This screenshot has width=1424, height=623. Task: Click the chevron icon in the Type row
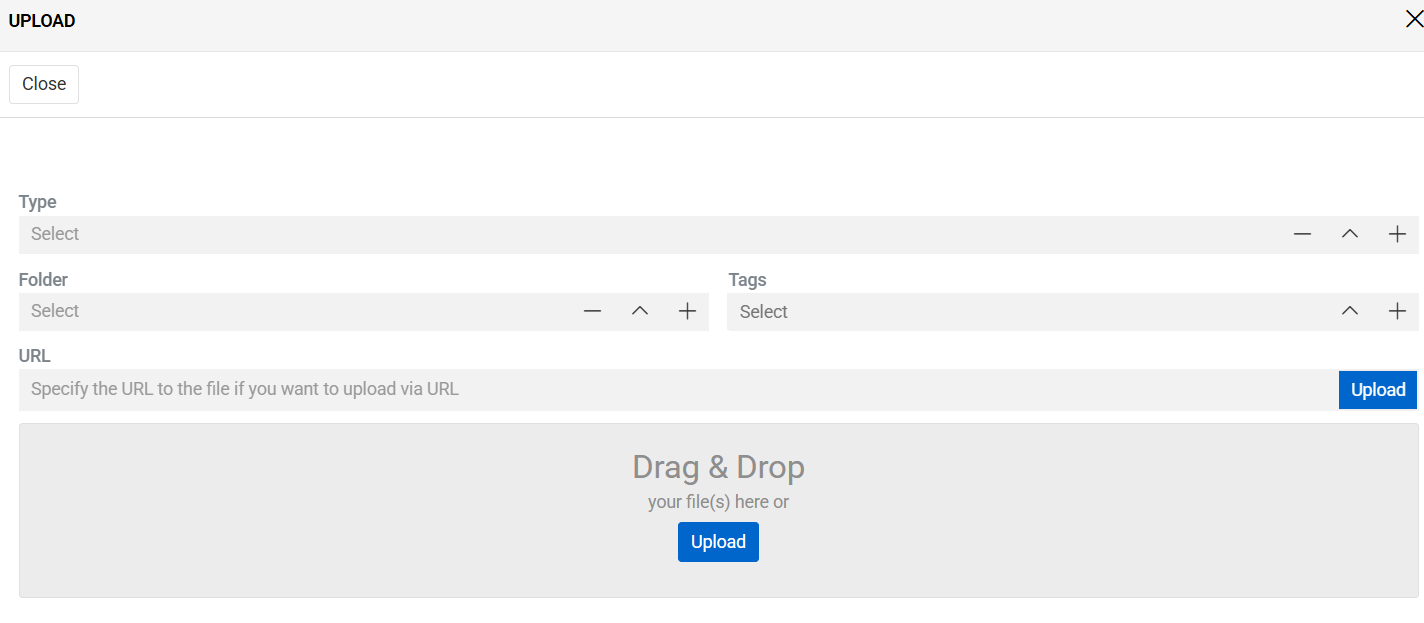tap(1350, 233)
